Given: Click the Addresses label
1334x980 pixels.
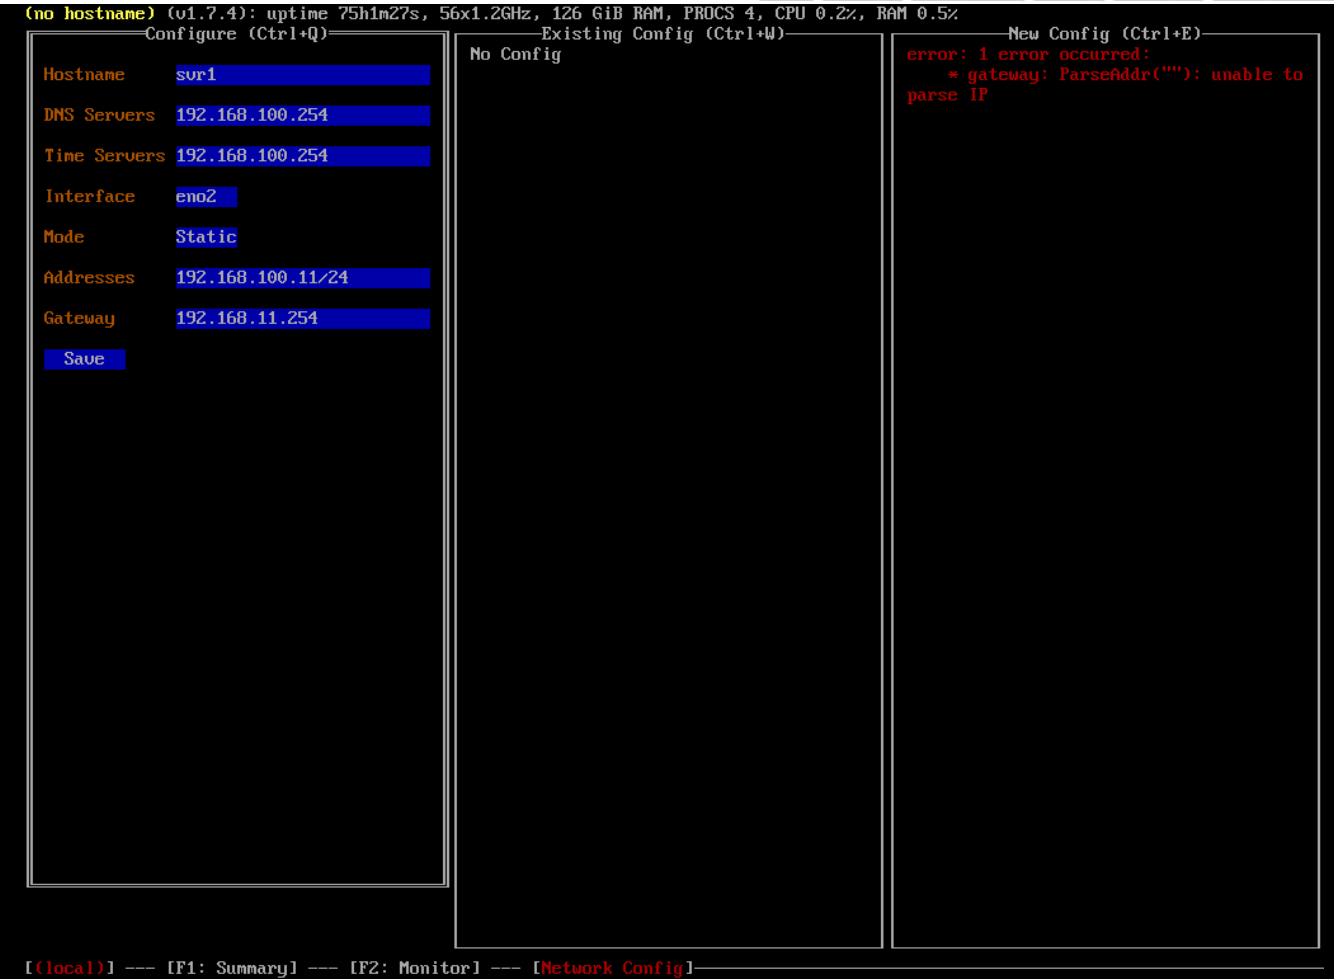Looking at the screenshot, I should pyautogui.click(x=89, y=278).
